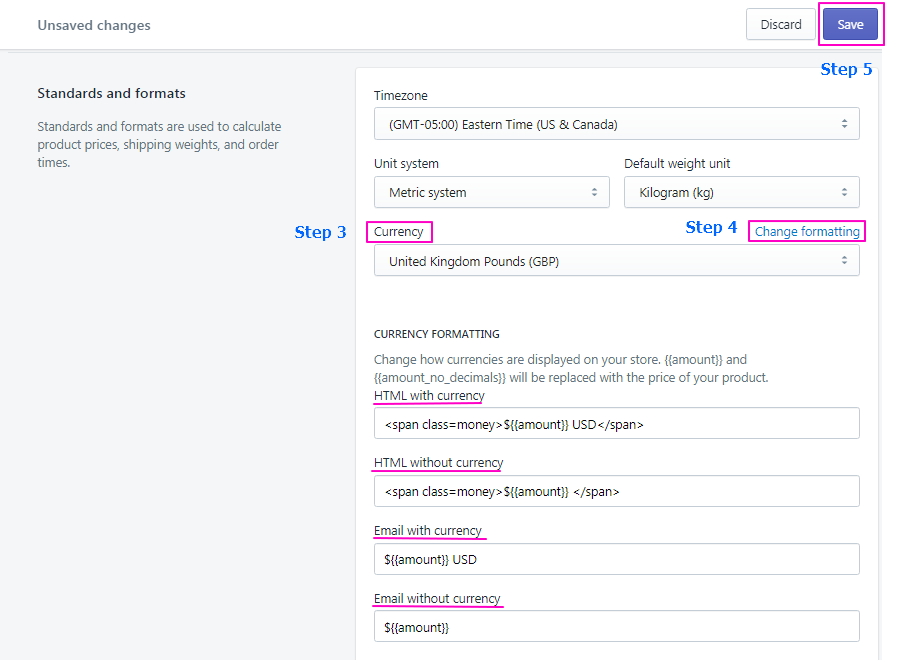Click the CURRENCY FORMATTING section heading

[x=436, y=334]
